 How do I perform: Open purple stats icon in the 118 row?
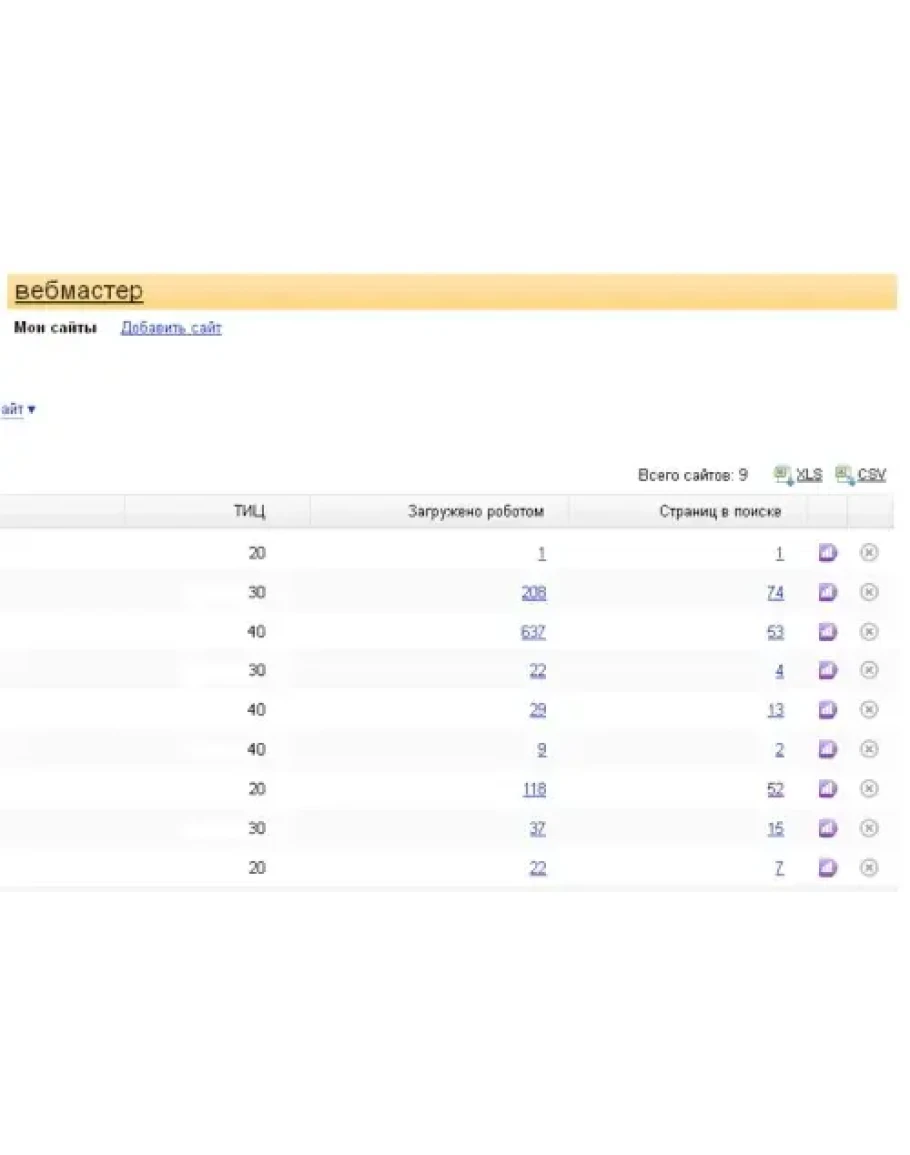pyautogui.click(x=827, y=789)
